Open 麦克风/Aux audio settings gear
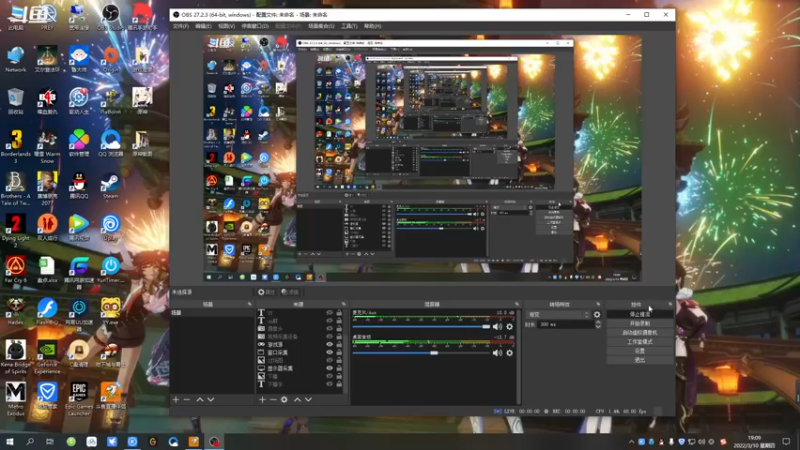 (509, 327)
